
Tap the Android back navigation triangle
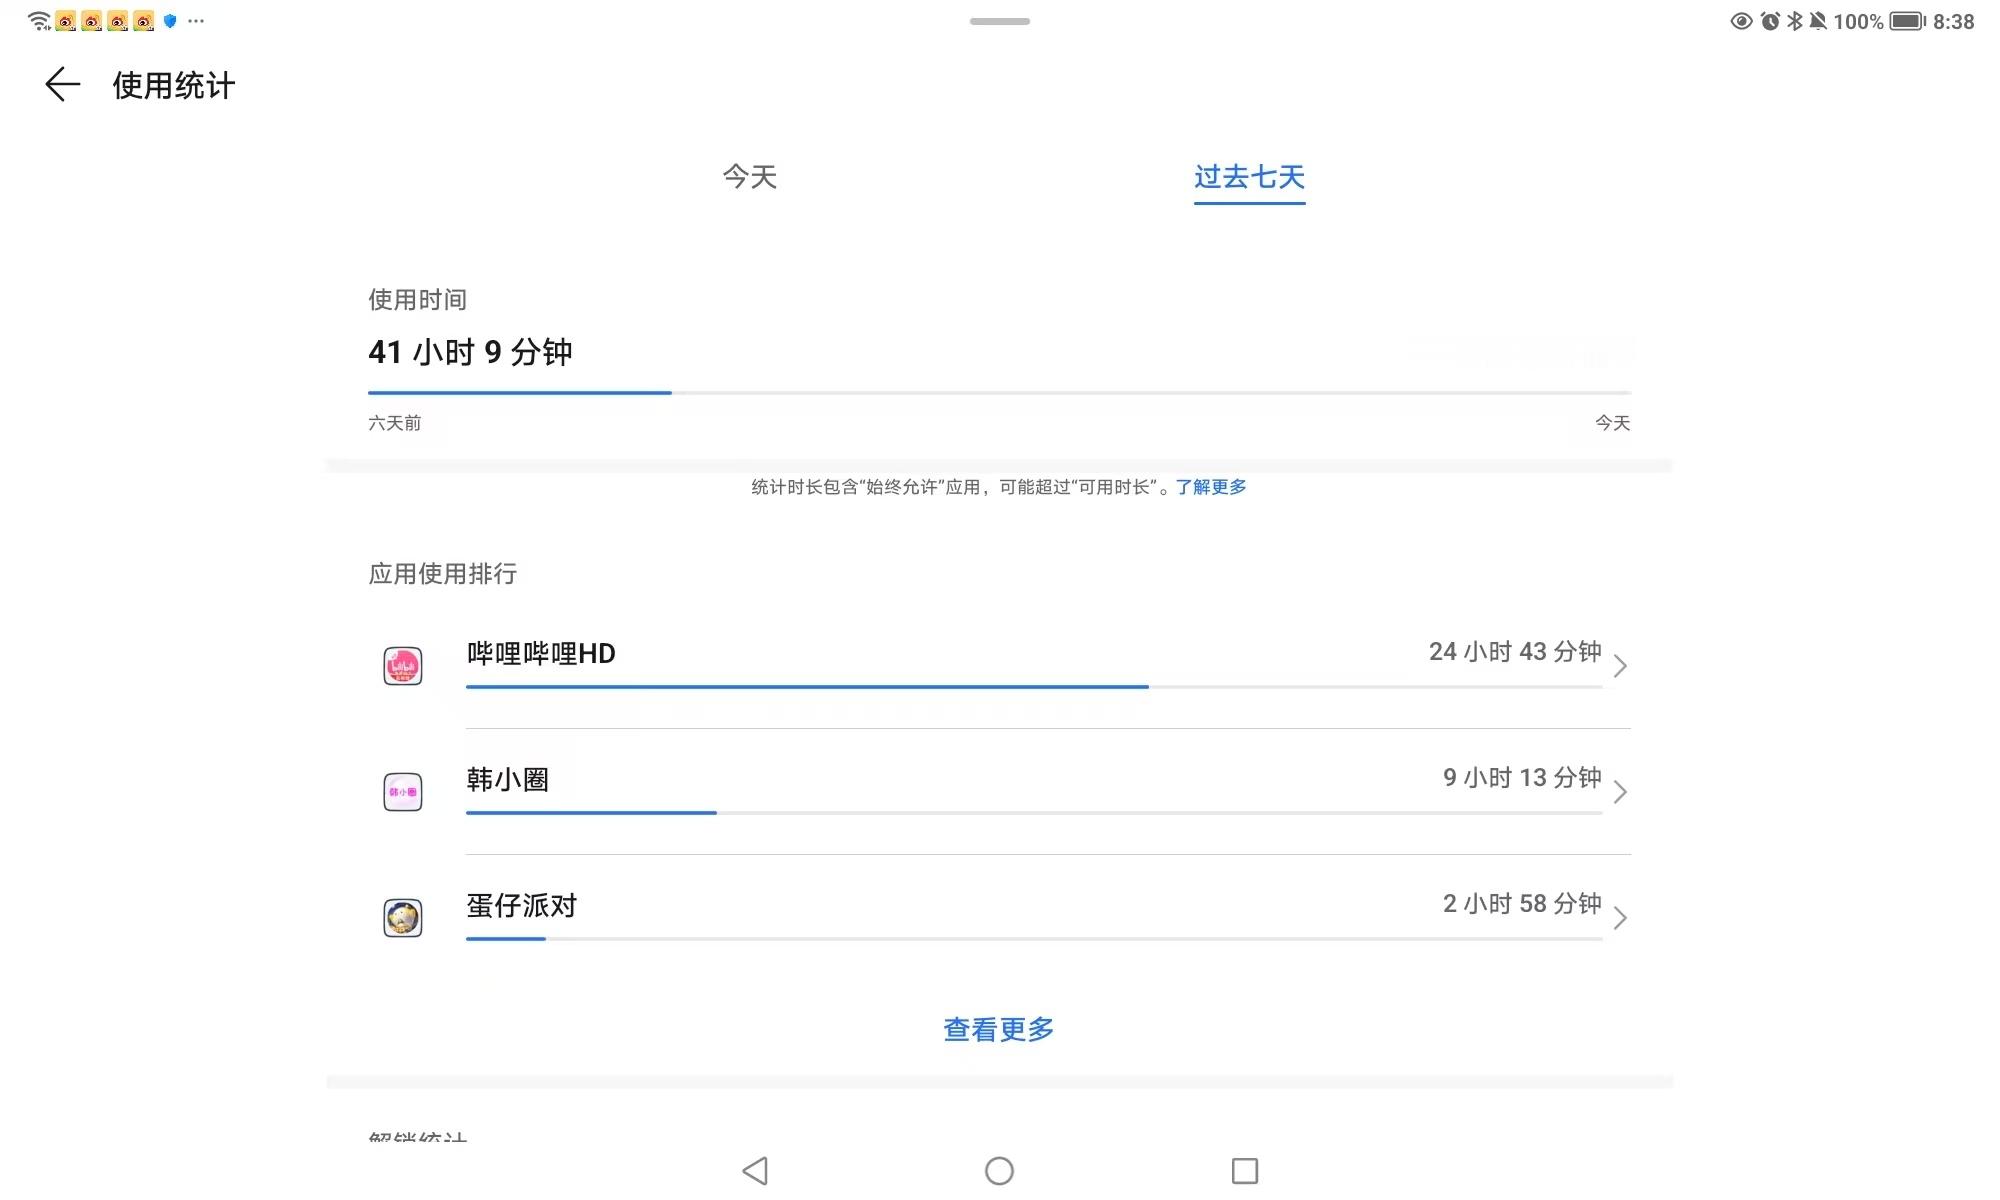pos(755,1171)
